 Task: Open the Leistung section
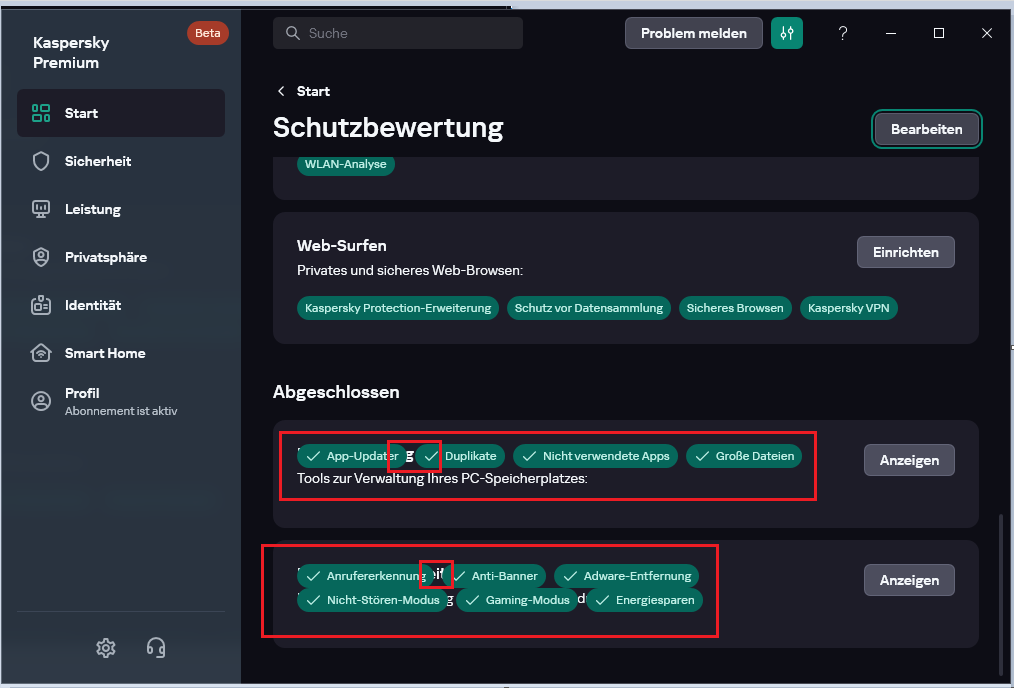pos(121,209)
